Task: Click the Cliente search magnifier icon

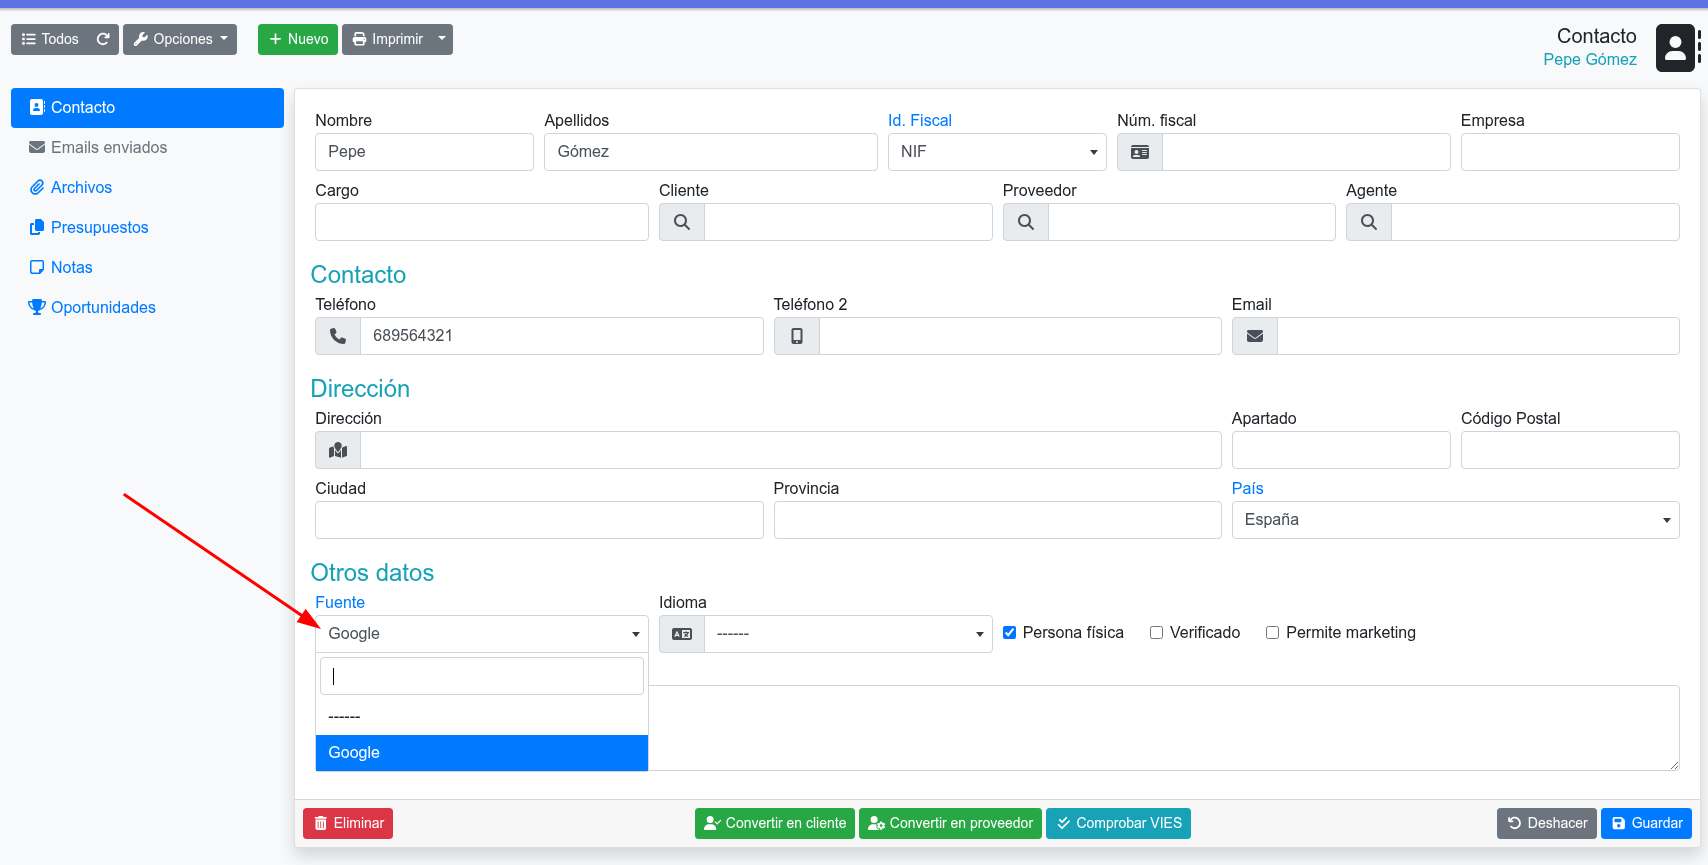Action: pos(682,222)
